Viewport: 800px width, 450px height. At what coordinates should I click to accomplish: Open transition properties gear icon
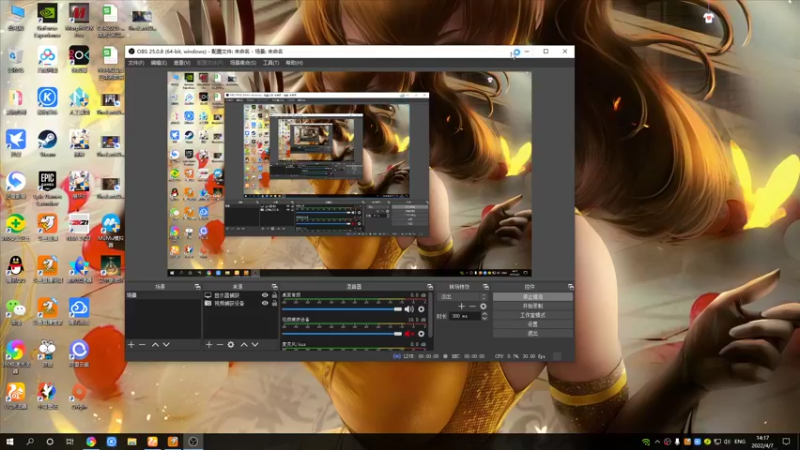tap(484, 306)
